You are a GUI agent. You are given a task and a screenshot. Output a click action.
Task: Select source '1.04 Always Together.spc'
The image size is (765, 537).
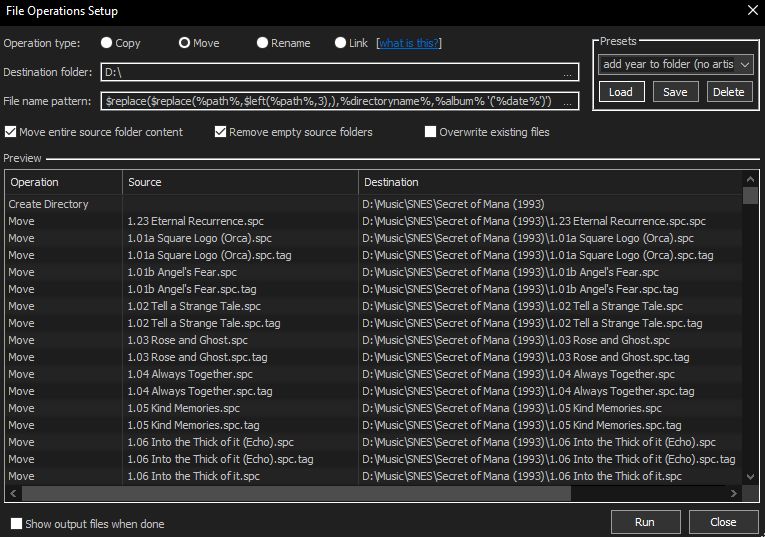[x=190, y=375]
